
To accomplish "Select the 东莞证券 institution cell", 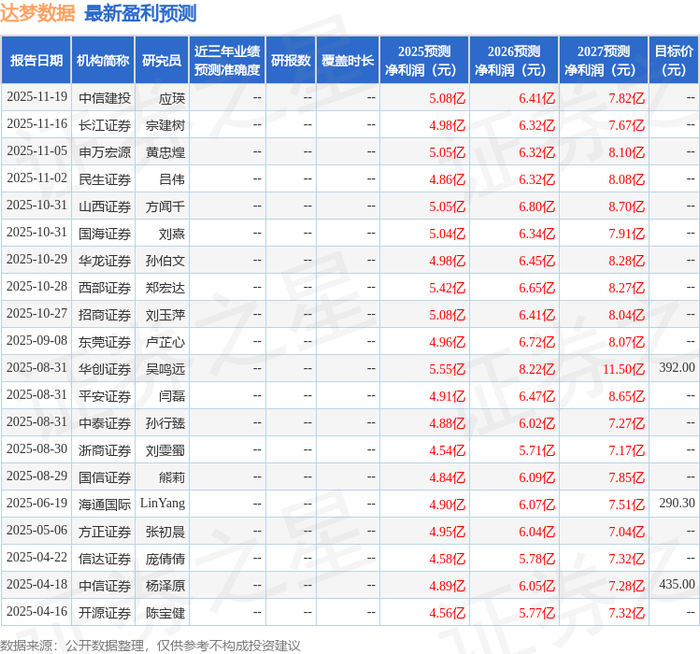I will pos(104,342).
